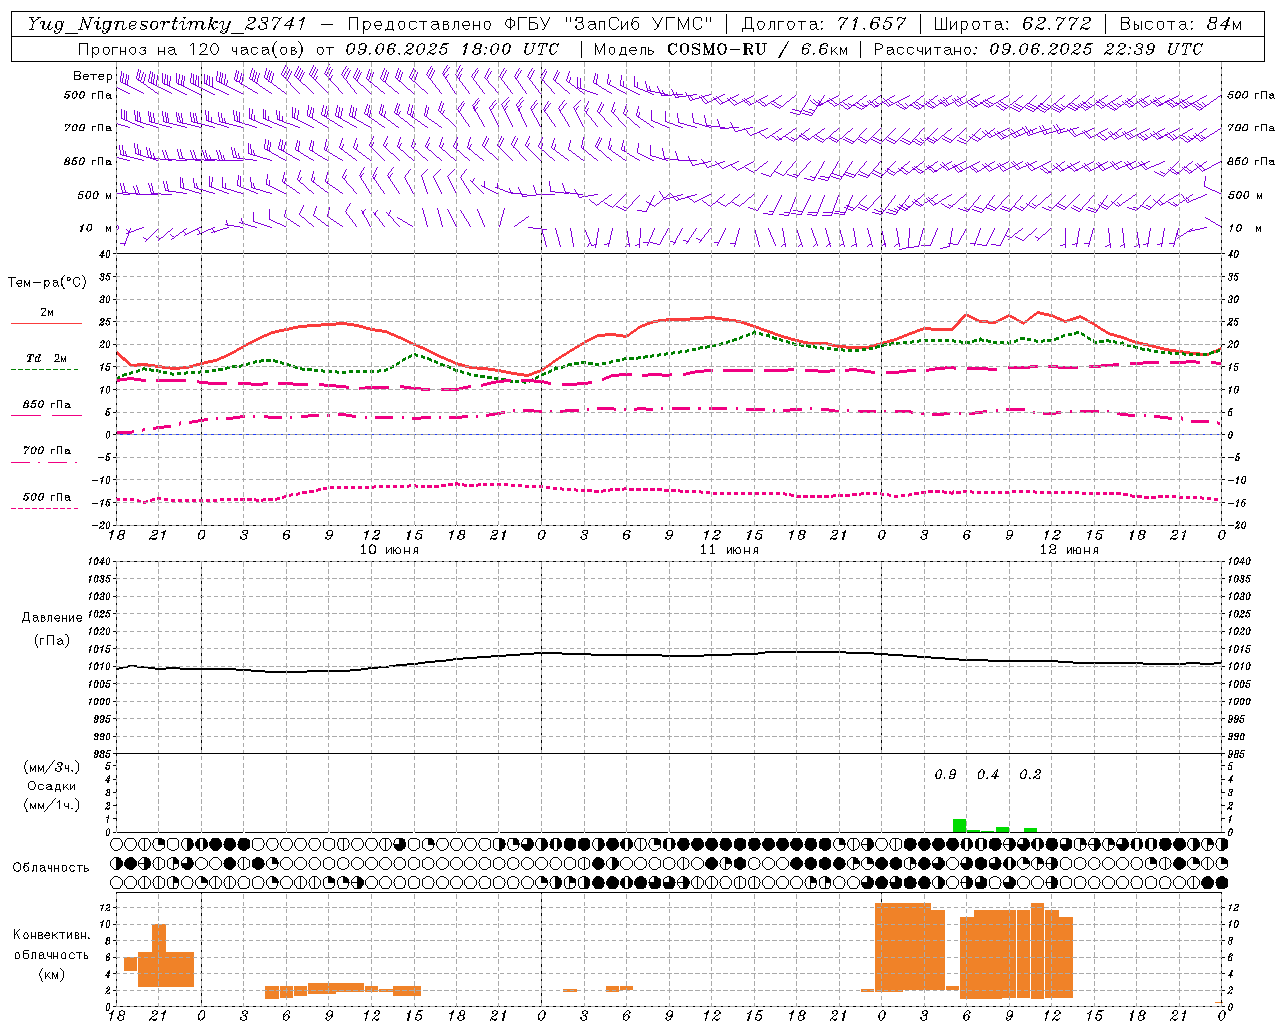
Task: Click the Давление pressure panel label
Action: click(x=52, y=618)
